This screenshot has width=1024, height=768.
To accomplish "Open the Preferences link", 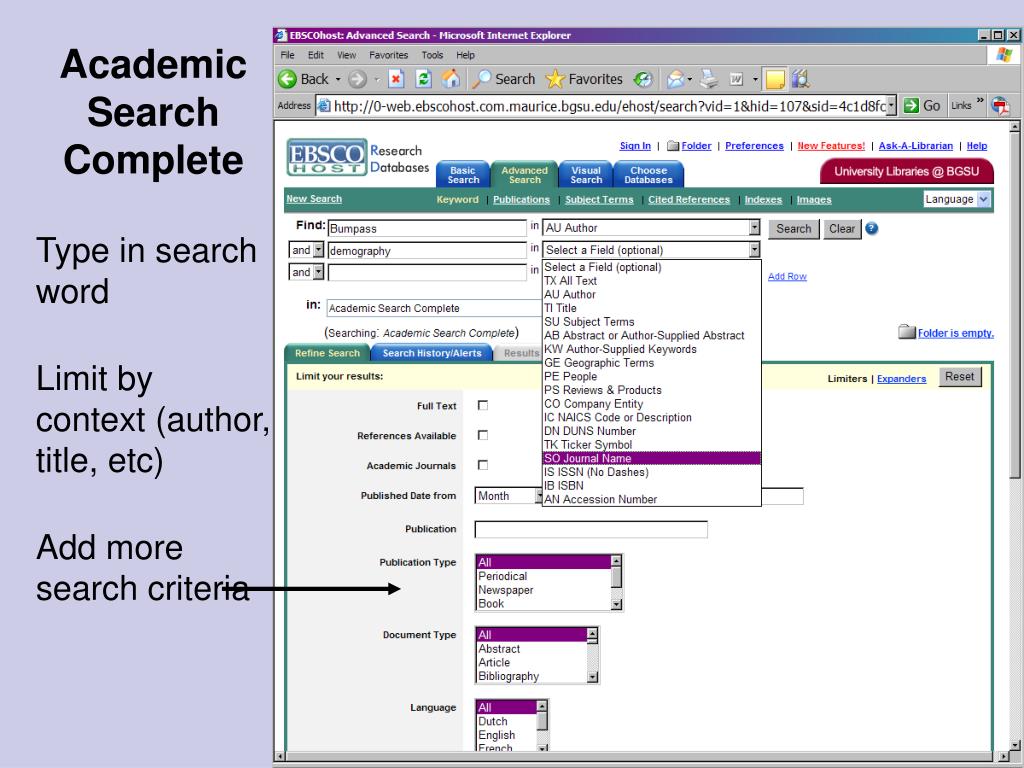I will point(754,146).
